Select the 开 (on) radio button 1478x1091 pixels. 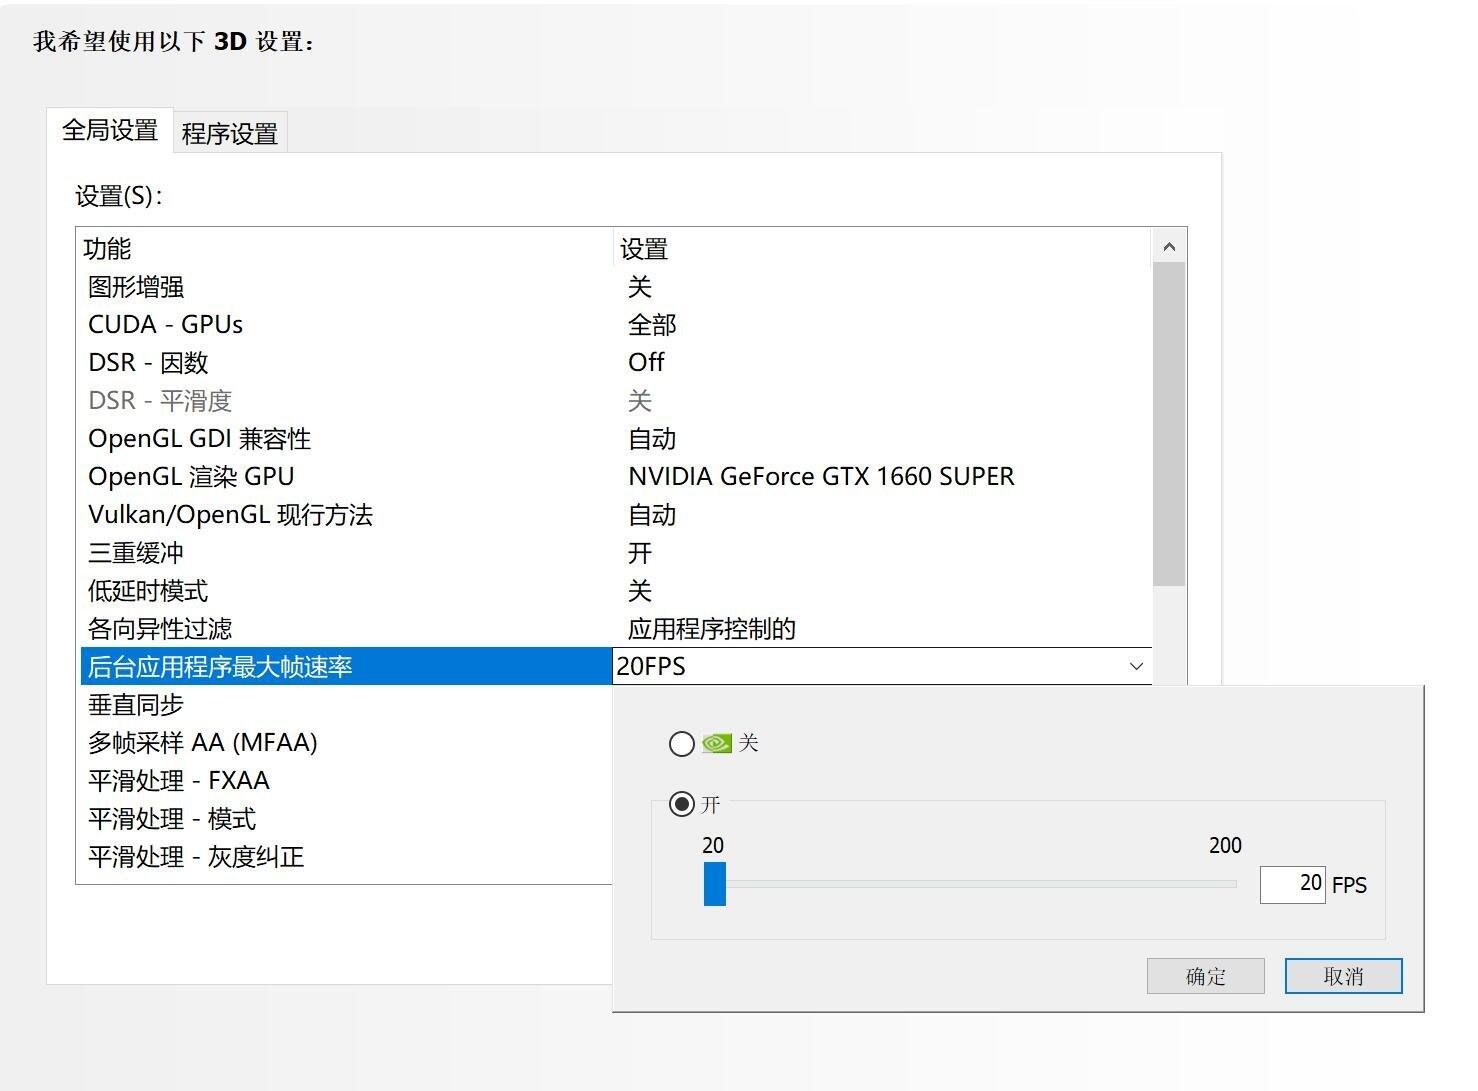[682, 804]
